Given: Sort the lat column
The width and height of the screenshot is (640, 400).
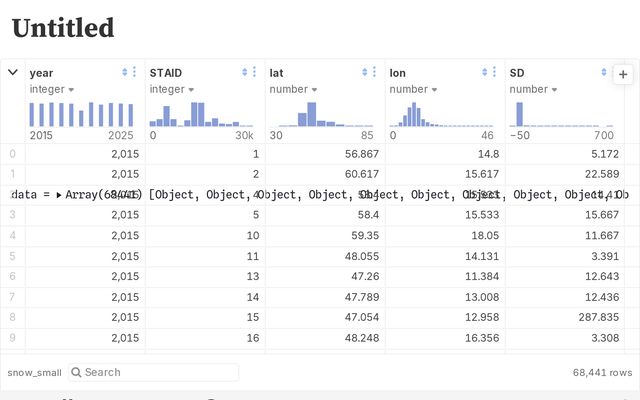Looking at the screenshot, I should tap(365, 73).
